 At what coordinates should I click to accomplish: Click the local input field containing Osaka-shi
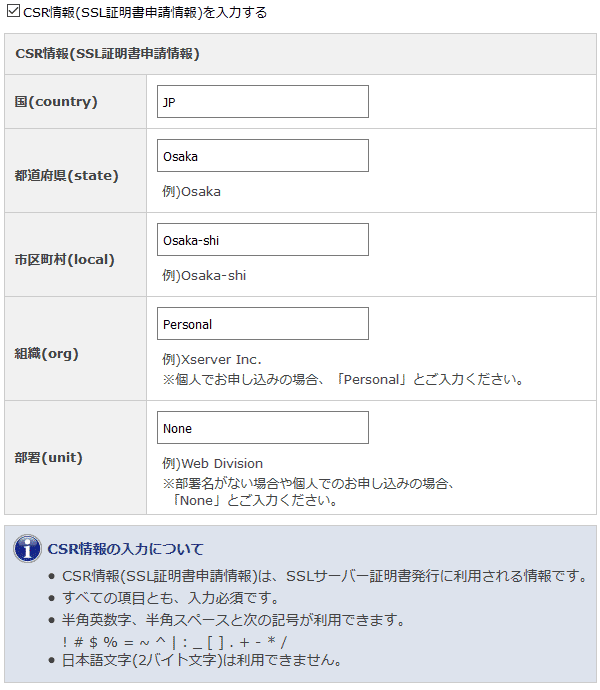click(x=263, y=240)
